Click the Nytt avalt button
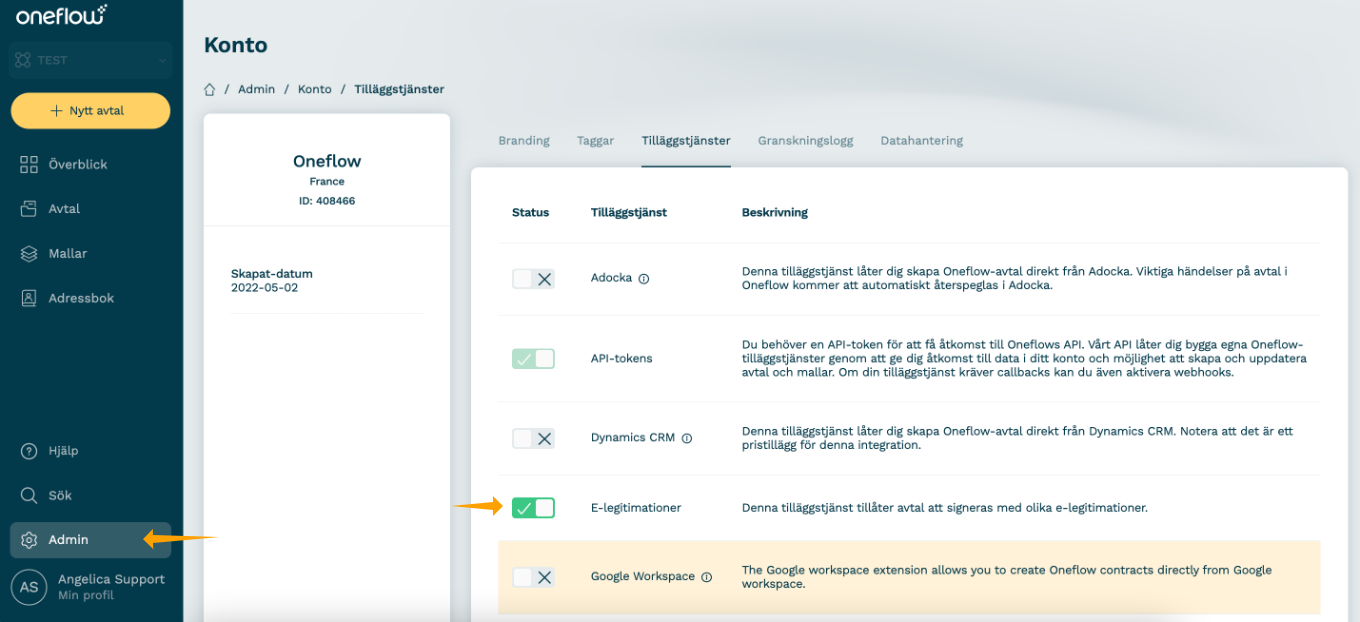Screen dimensions: 1360x622 90,111
